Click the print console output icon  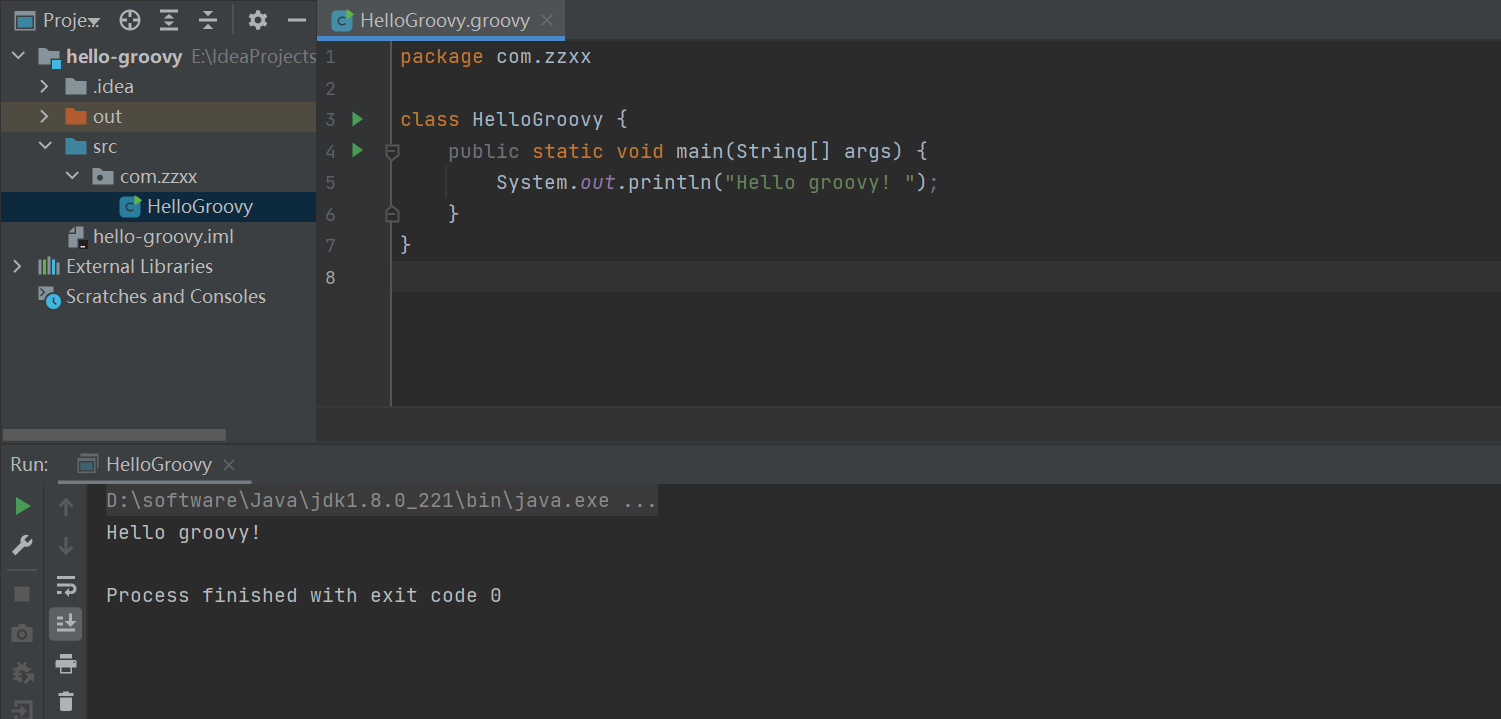coord(66,664)
